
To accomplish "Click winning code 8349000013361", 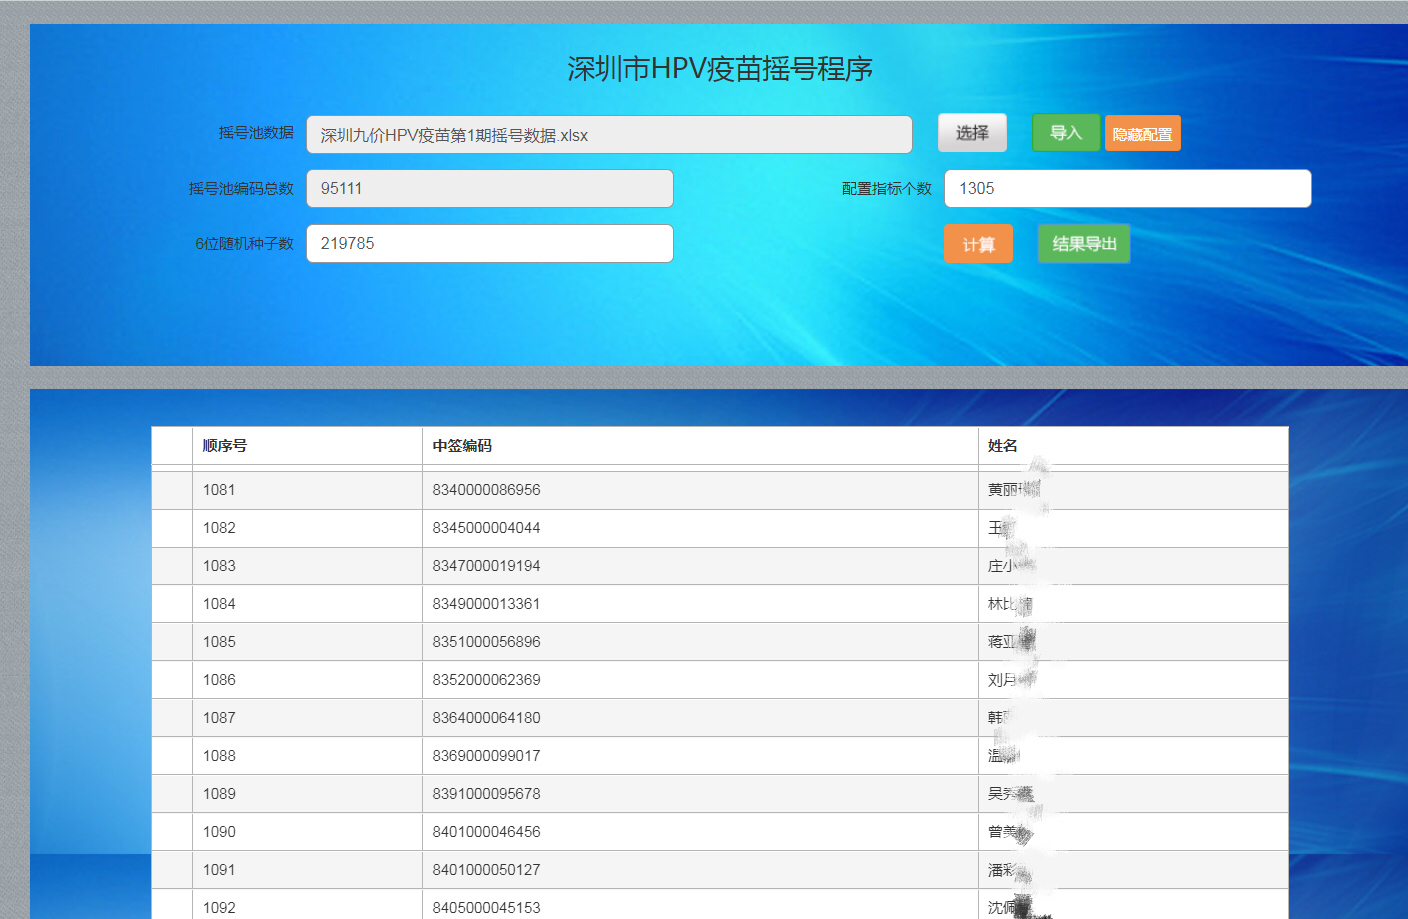I will (x=486, y=604).
